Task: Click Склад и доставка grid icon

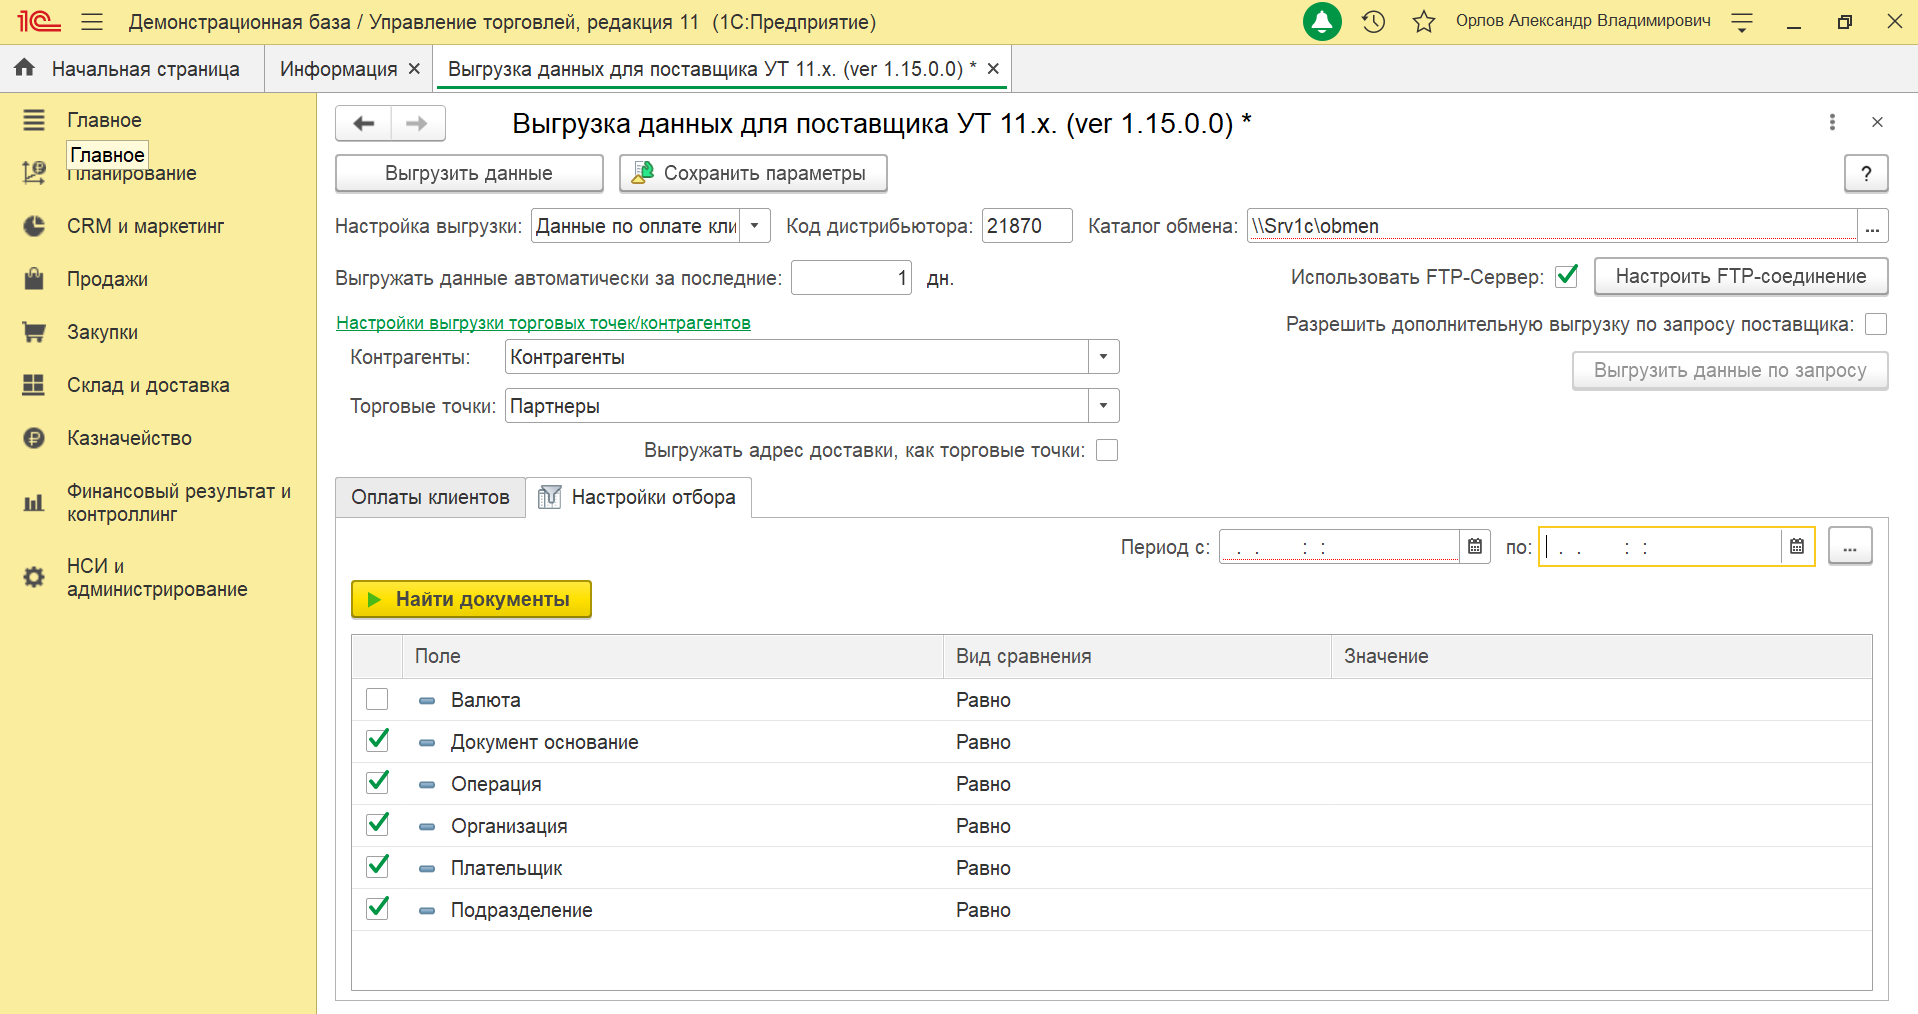Action: 34,385
